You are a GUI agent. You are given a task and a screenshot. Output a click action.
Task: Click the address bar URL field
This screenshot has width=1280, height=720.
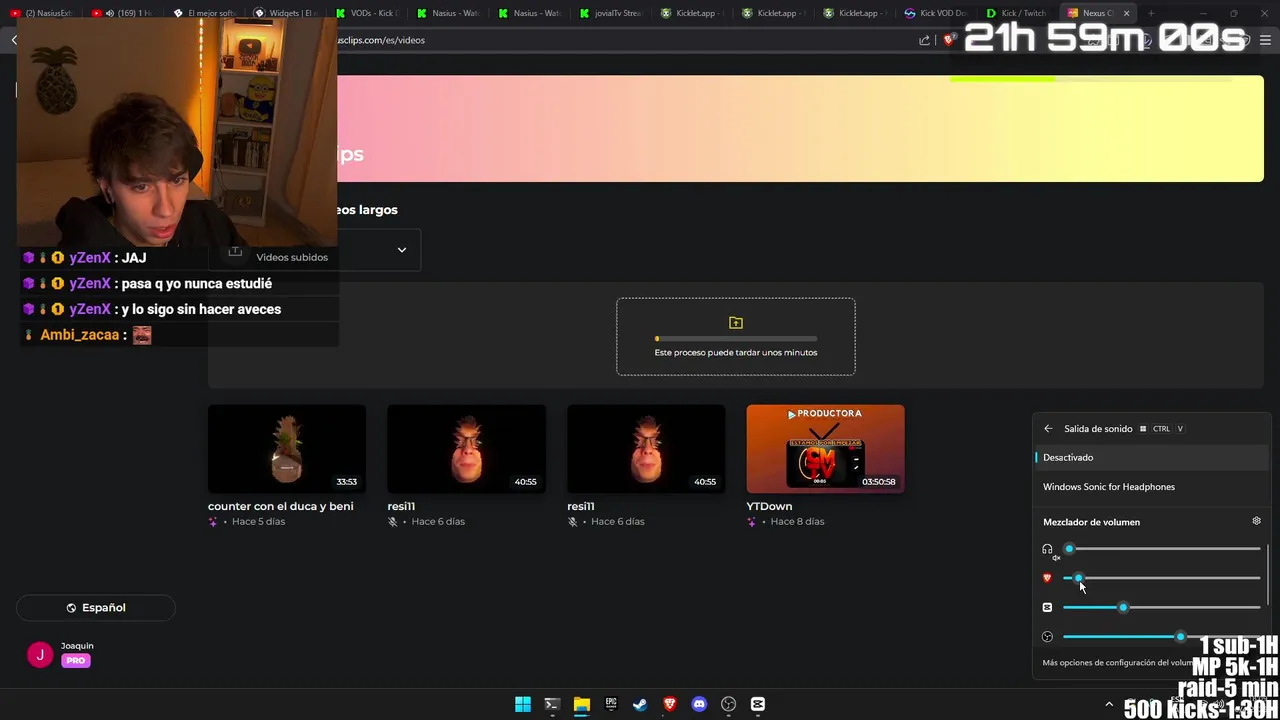(620, 40)
